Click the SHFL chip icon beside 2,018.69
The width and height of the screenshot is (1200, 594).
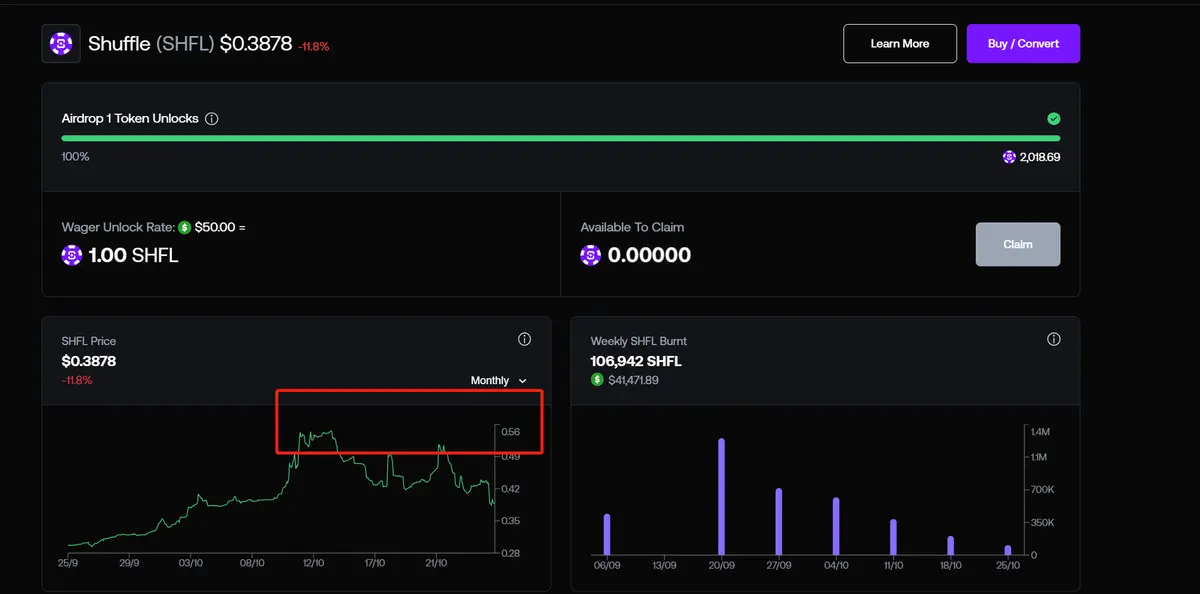[x=1009, y=157]
